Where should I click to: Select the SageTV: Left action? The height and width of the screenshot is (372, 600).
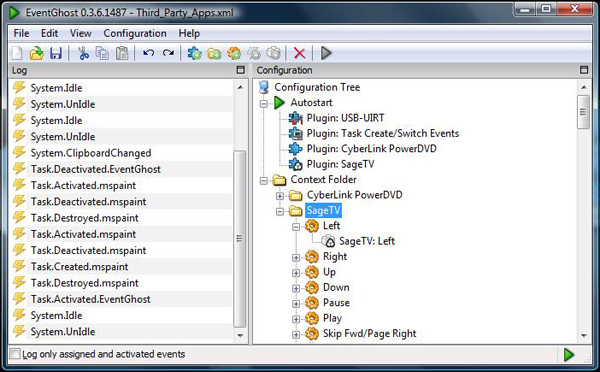(367, 241)
